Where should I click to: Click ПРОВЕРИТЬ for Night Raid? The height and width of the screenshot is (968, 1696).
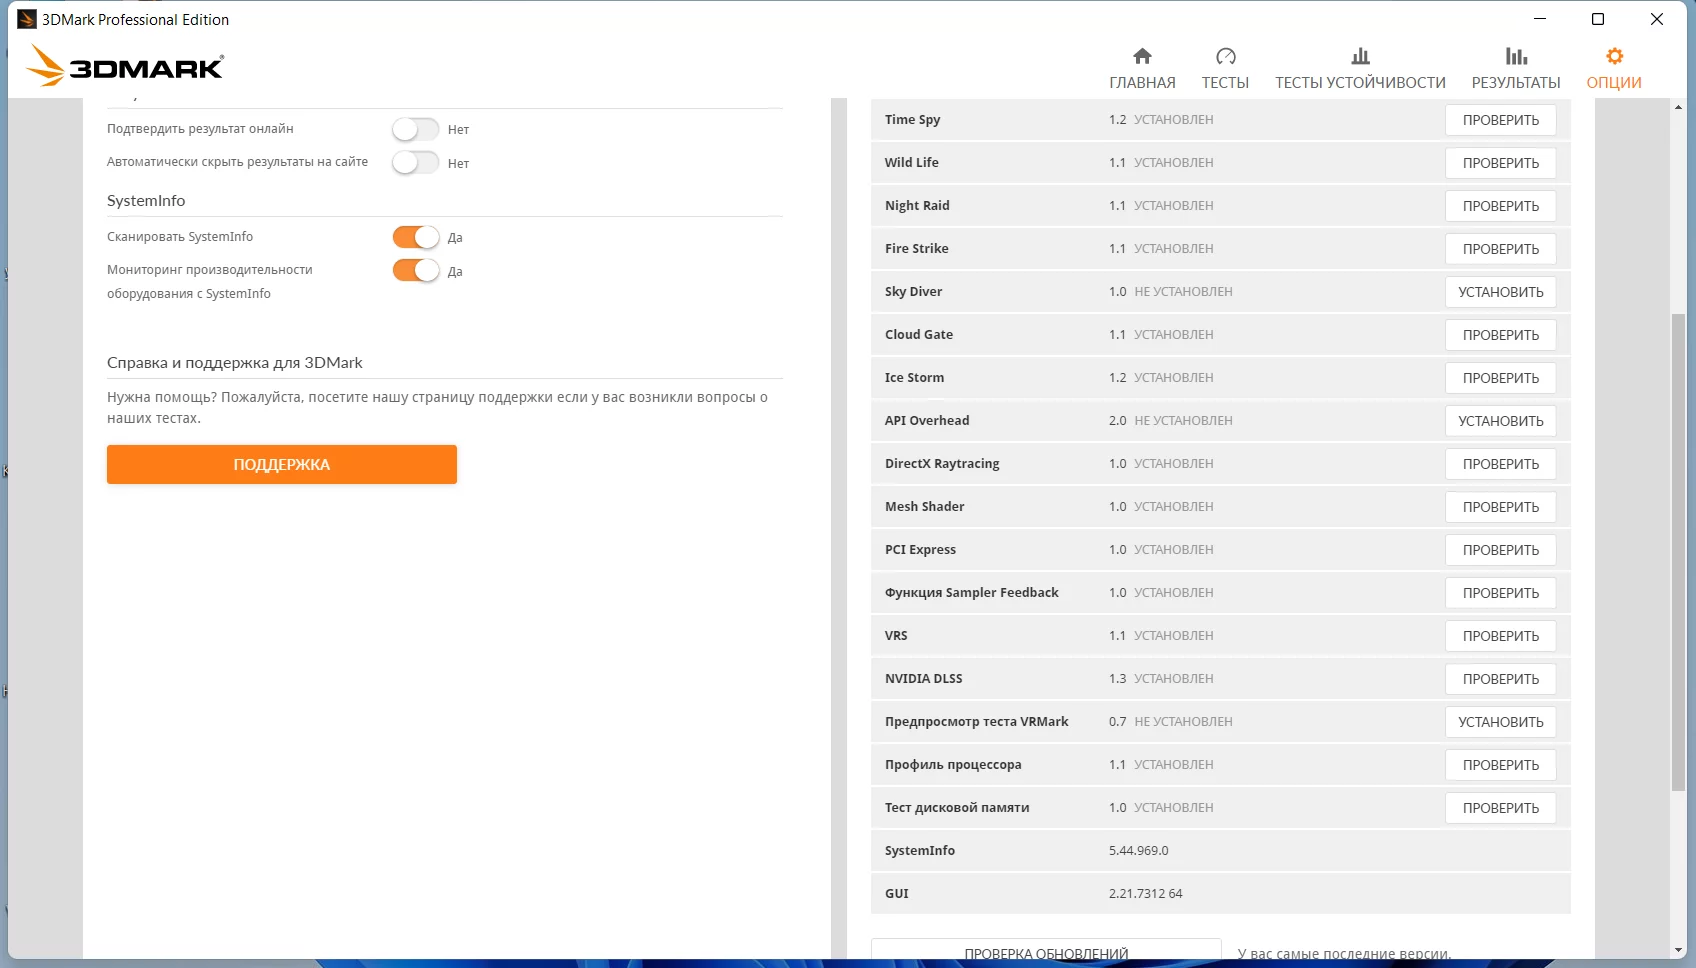click(x=1501, y=206)
